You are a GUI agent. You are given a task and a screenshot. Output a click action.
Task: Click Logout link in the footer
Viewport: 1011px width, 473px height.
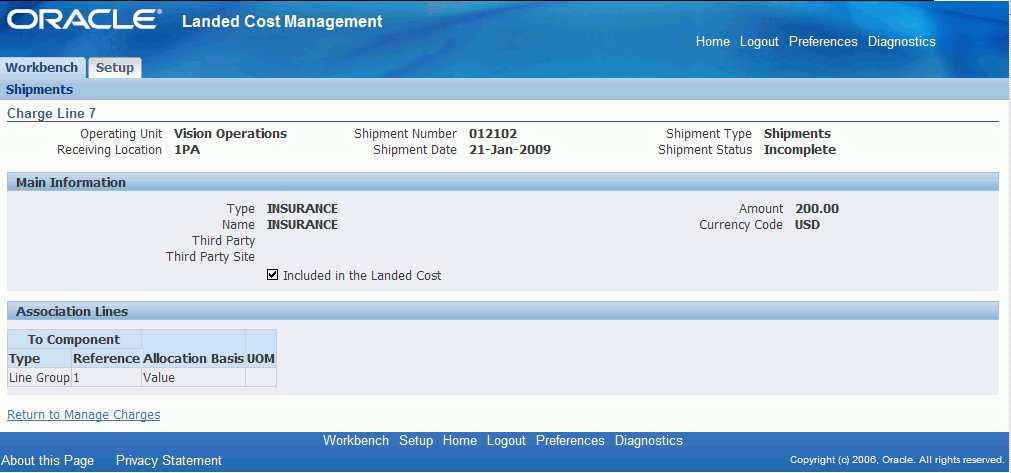tap(506, 441)
